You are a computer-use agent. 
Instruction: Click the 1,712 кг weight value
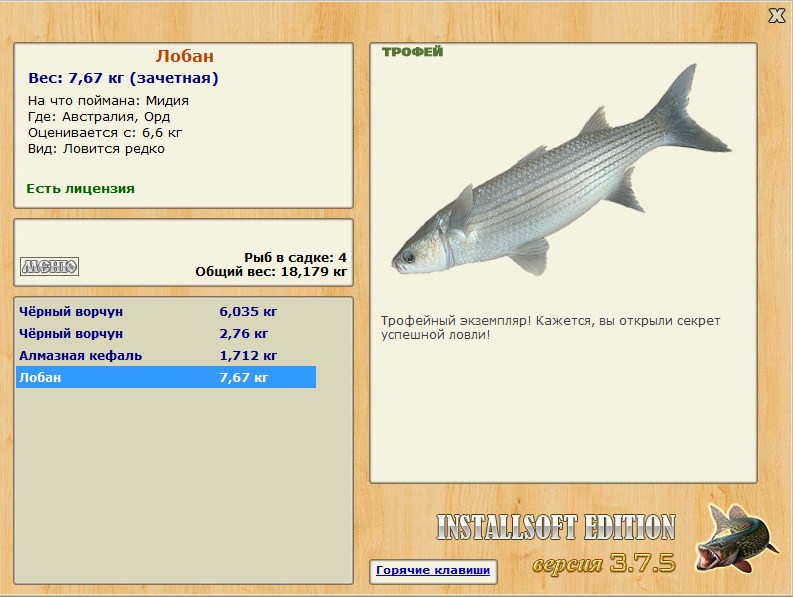coord(248,356)
